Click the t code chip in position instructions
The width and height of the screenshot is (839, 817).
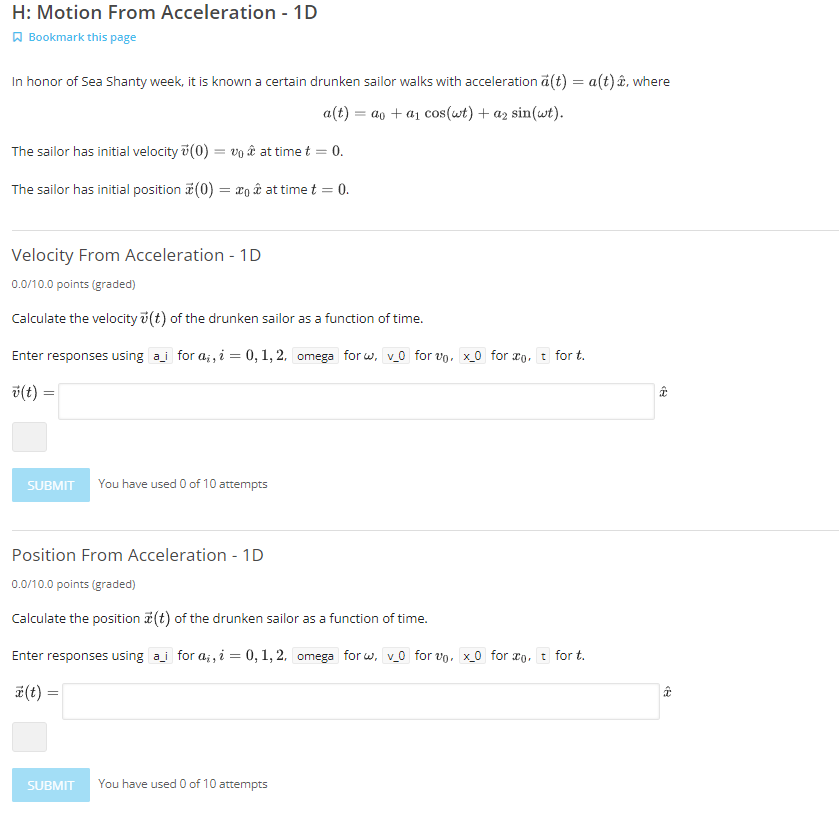pyautogui.click(x=541, y=655)
